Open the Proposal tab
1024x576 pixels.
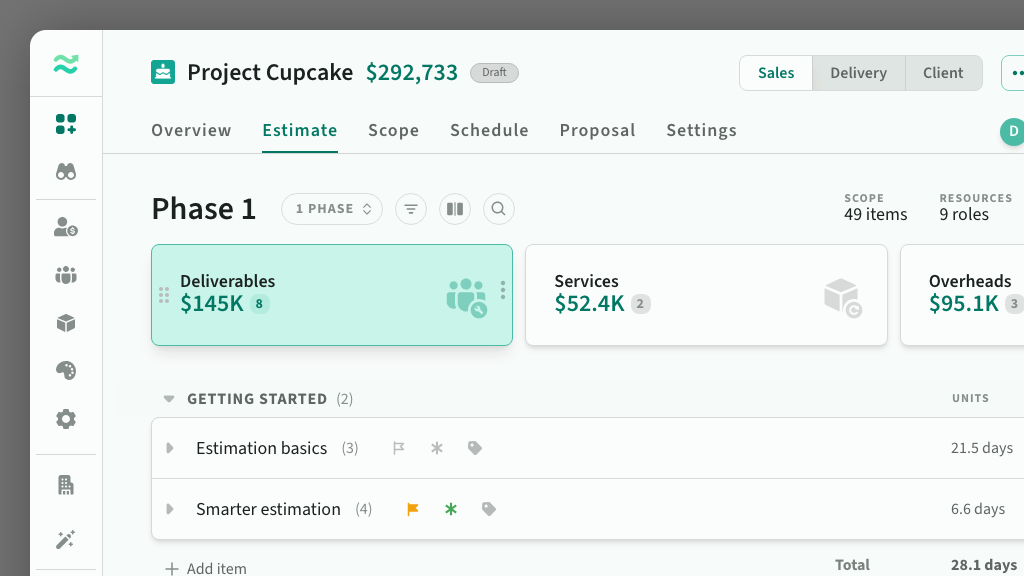click(597, 130)
